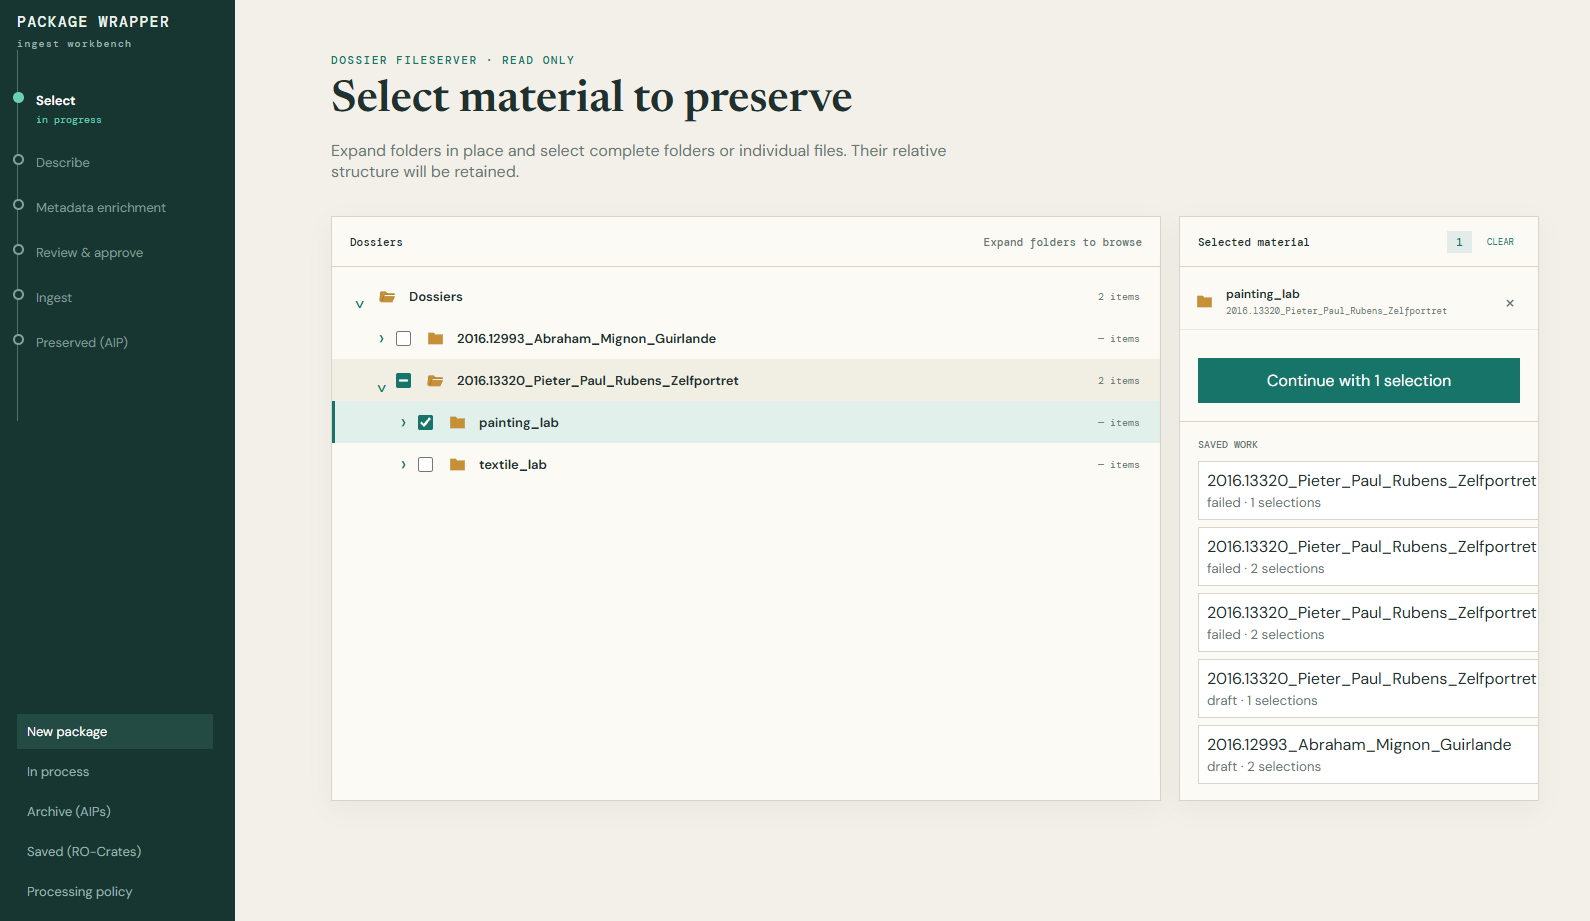The width and height of the screenshot is (1590, 921).
Task: Open New package in the sidebar
Action: click(x=115, y=731)
